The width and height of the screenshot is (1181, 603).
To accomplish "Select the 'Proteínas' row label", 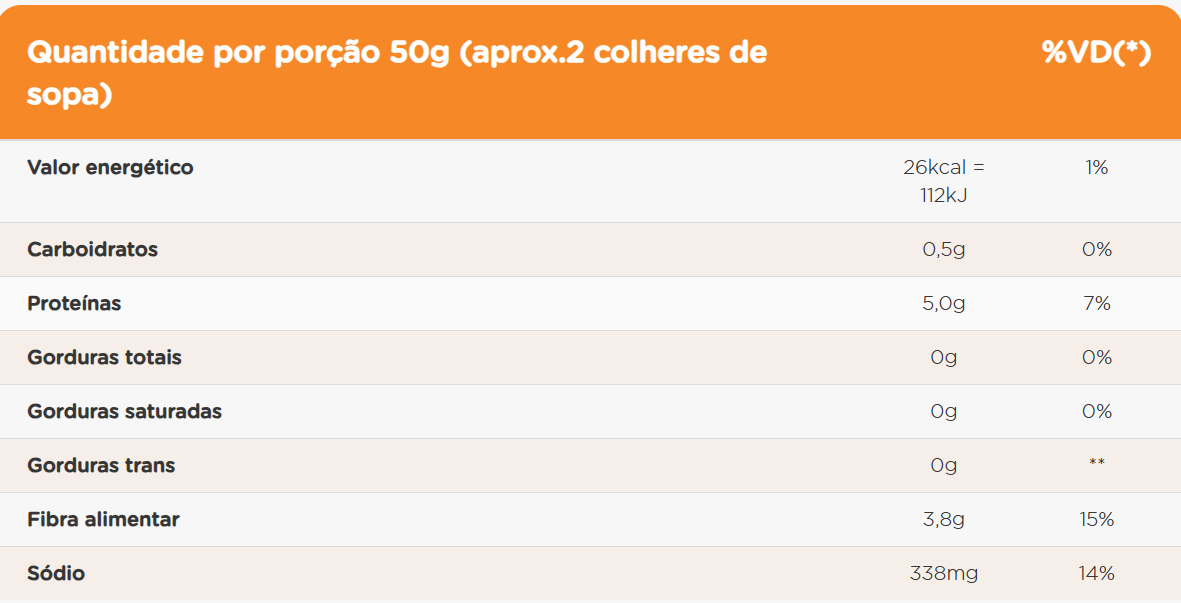I will point(74,303).
